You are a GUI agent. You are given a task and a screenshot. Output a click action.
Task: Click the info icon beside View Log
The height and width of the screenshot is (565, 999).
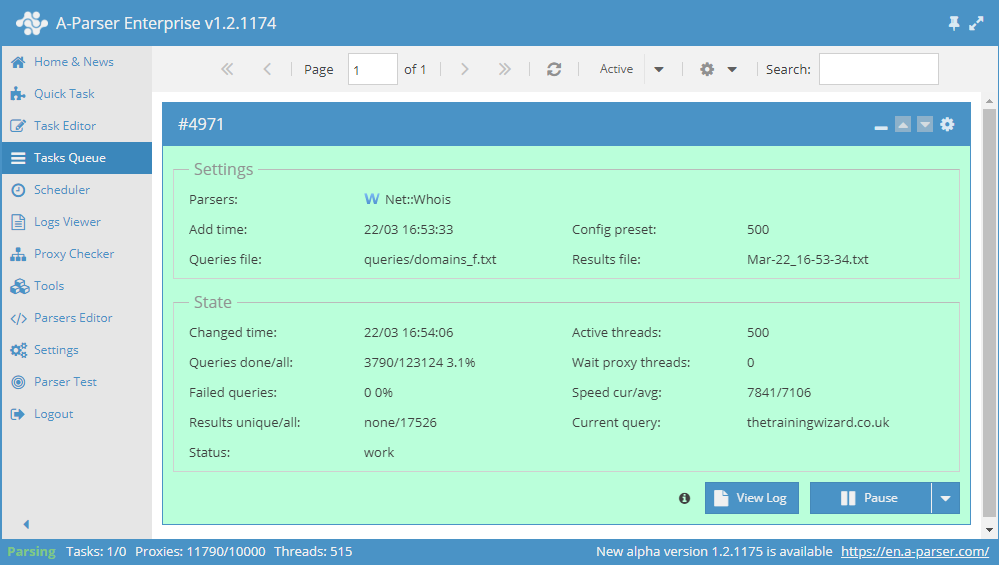coord(685,498)
